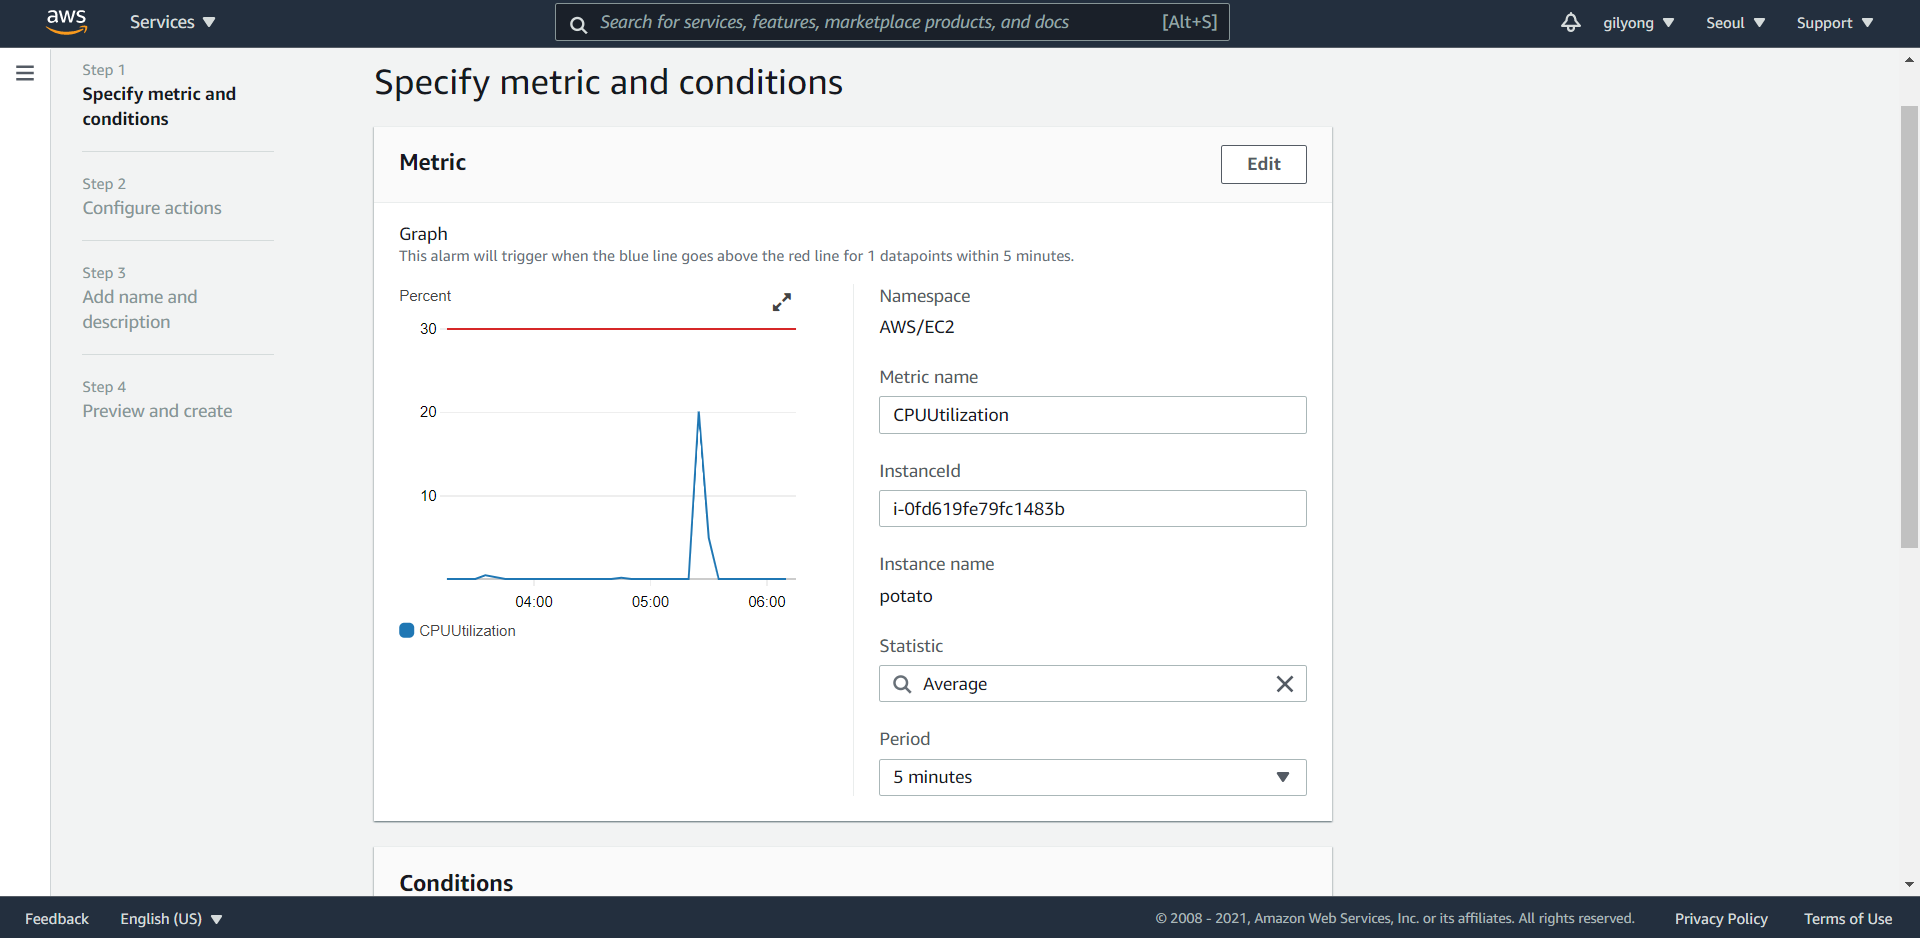The image size is (1920, 938).
Task: Toggle the CPUUtilization legend swatch
Action: 406,630
